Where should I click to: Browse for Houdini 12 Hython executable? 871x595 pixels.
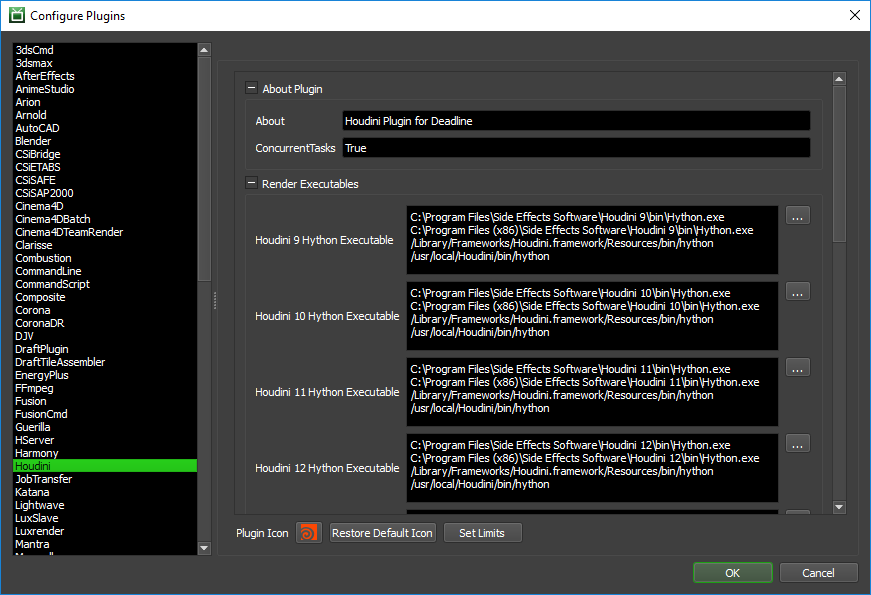[797, 444]
